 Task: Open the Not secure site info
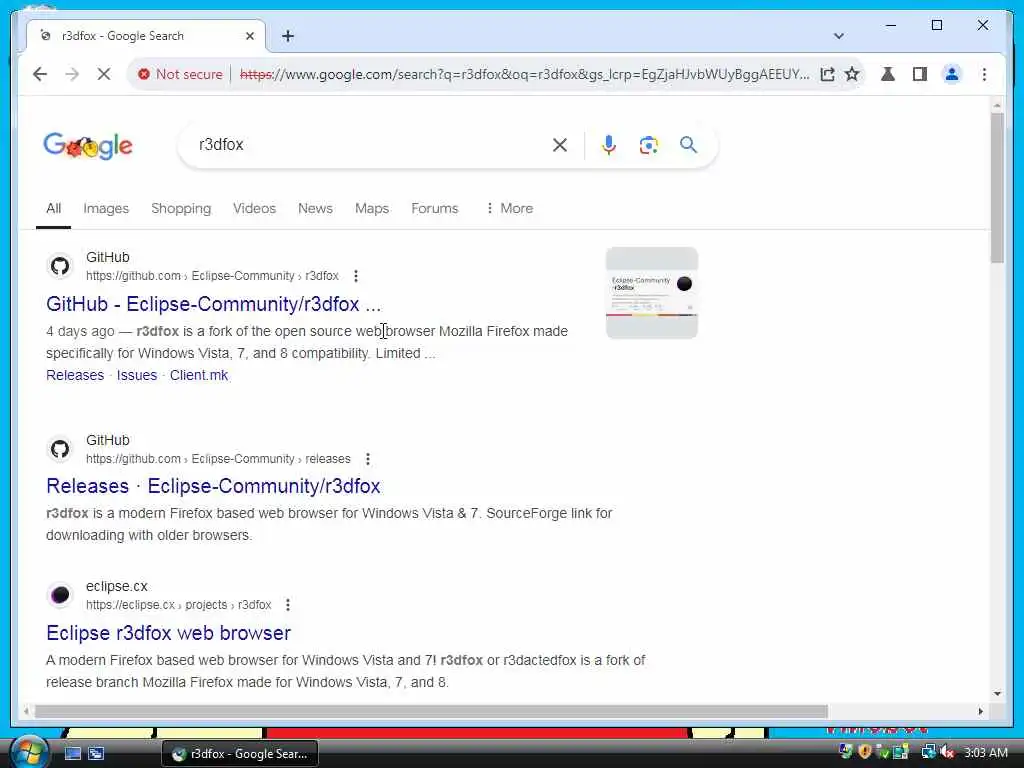180,74
